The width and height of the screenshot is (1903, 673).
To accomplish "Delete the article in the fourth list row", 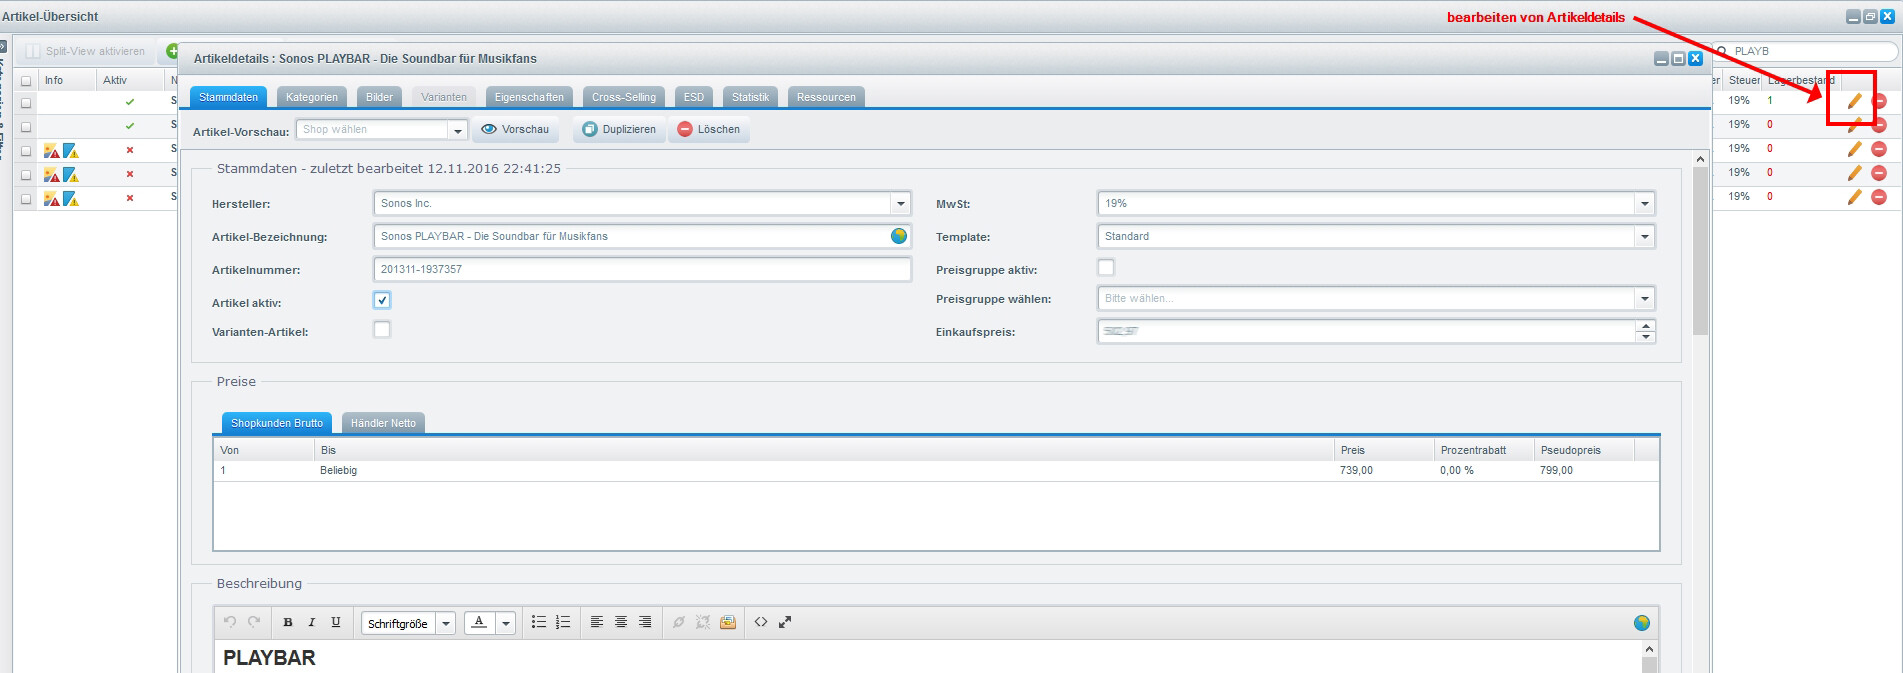I will pos(1879,173).
